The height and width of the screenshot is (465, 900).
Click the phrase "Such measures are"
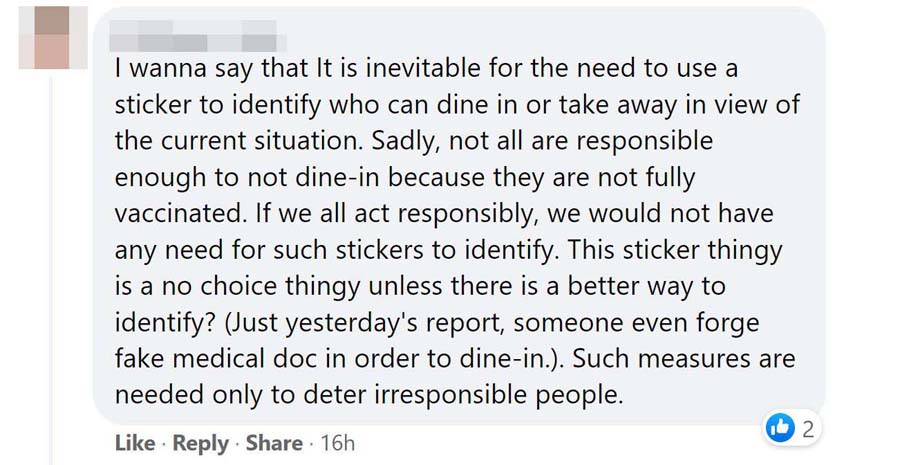(x=683, y=358)
